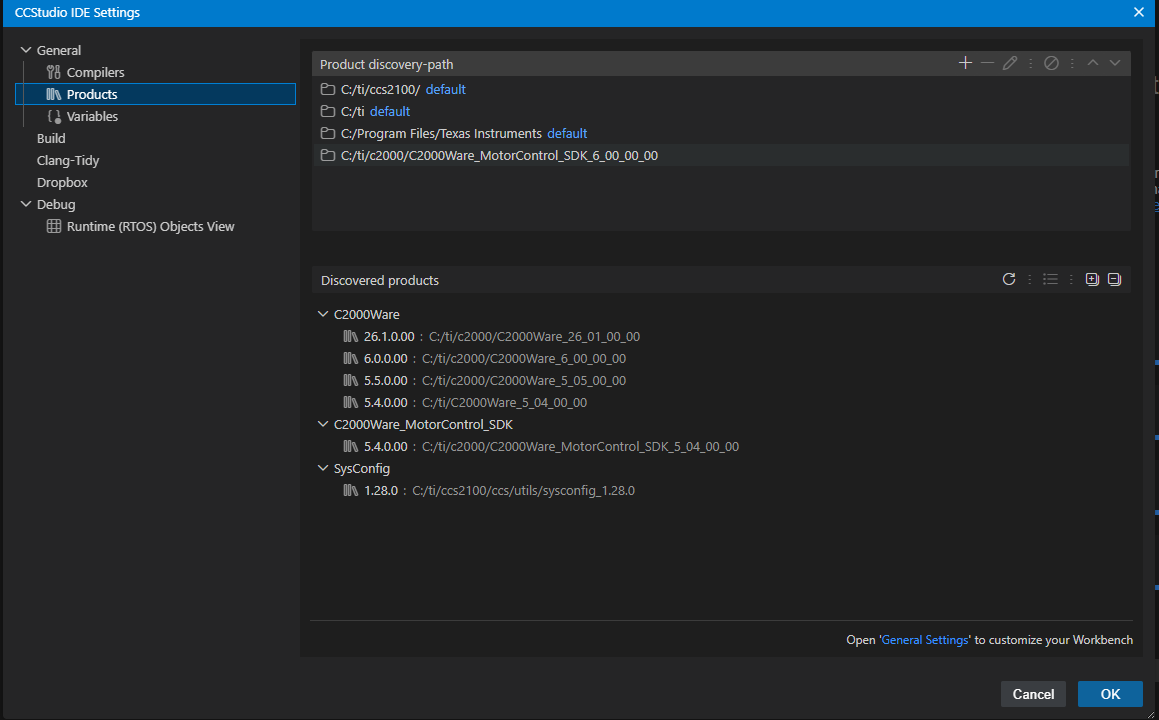
Task: Click the folder icon for Program Files/Texas Instruments
Action: (x=327, y=134)
